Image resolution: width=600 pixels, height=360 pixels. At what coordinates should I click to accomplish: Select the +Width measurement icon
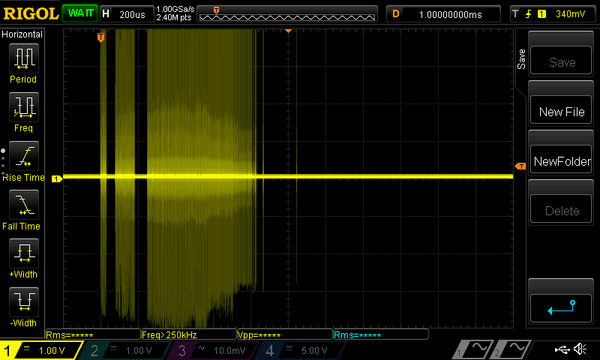(x=24, y=253)
